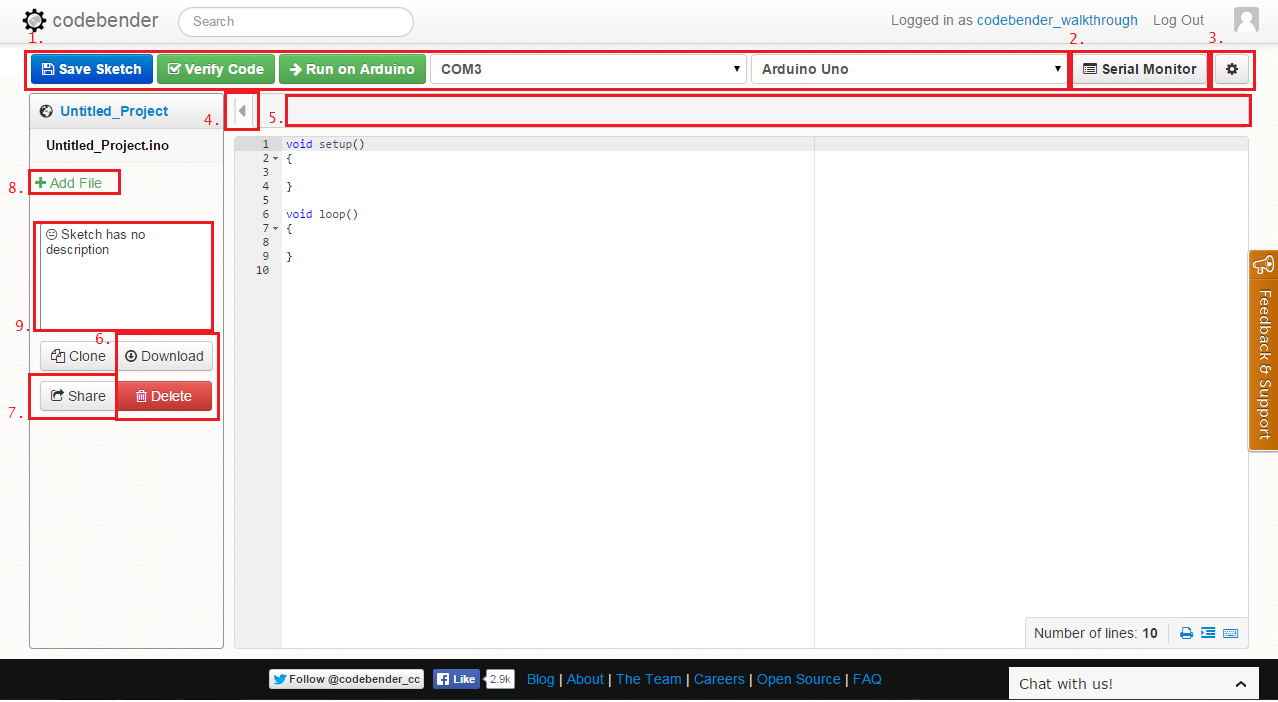
Task: Collapse the sidebar with the left arrow
Action: [x=242, y=111]
